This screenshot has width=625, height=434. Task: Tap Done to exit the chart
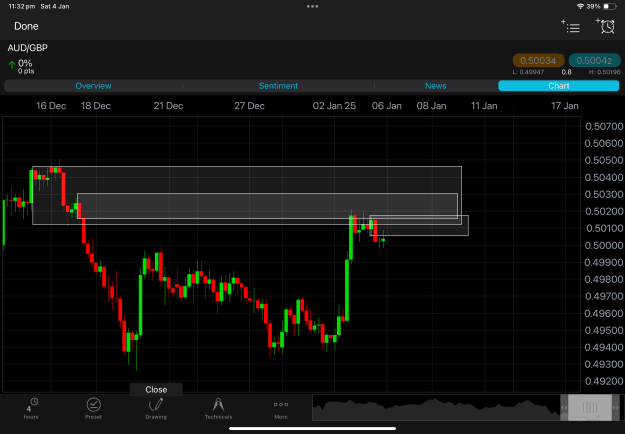(26, 26)
